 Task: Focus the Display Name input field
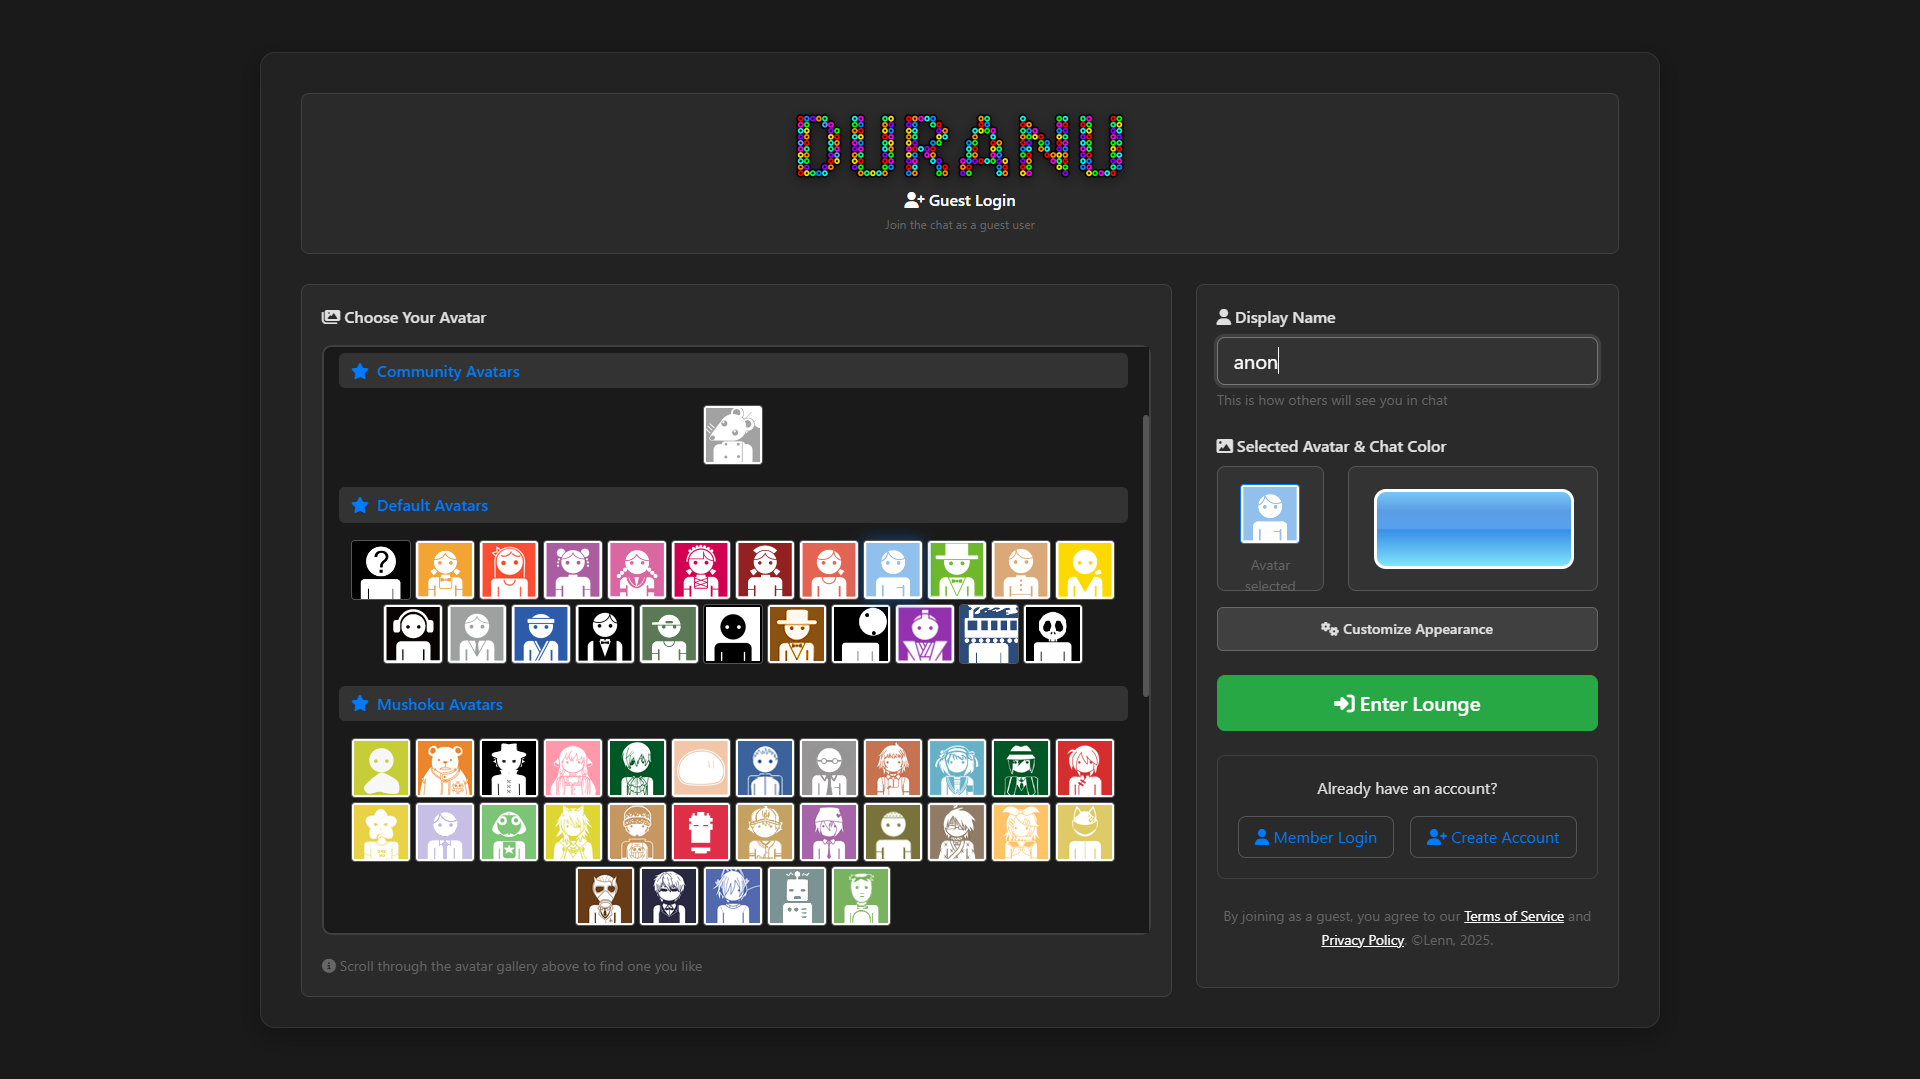[1406, 361]
